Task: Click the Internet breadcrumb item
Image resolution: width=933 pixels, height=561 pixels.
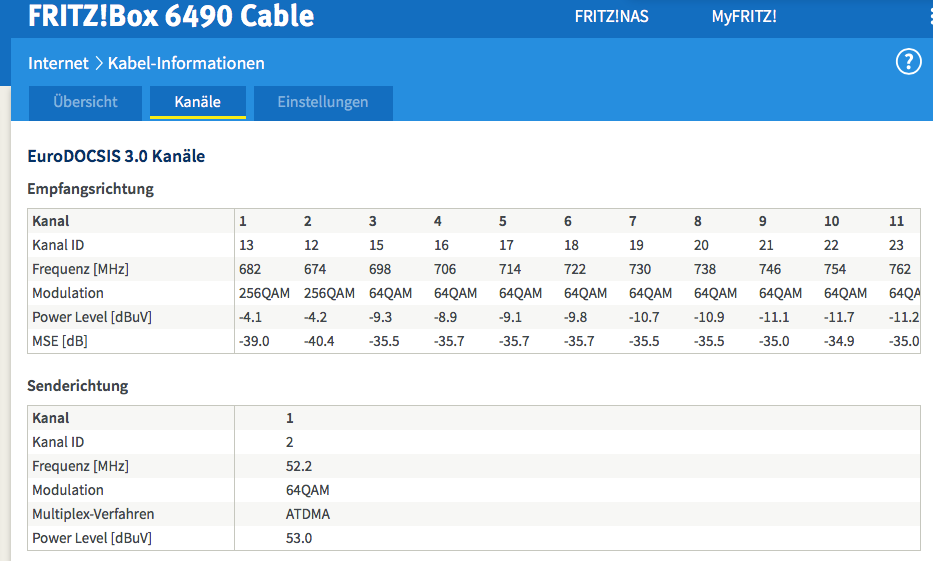Action: (x=59, y=63)
